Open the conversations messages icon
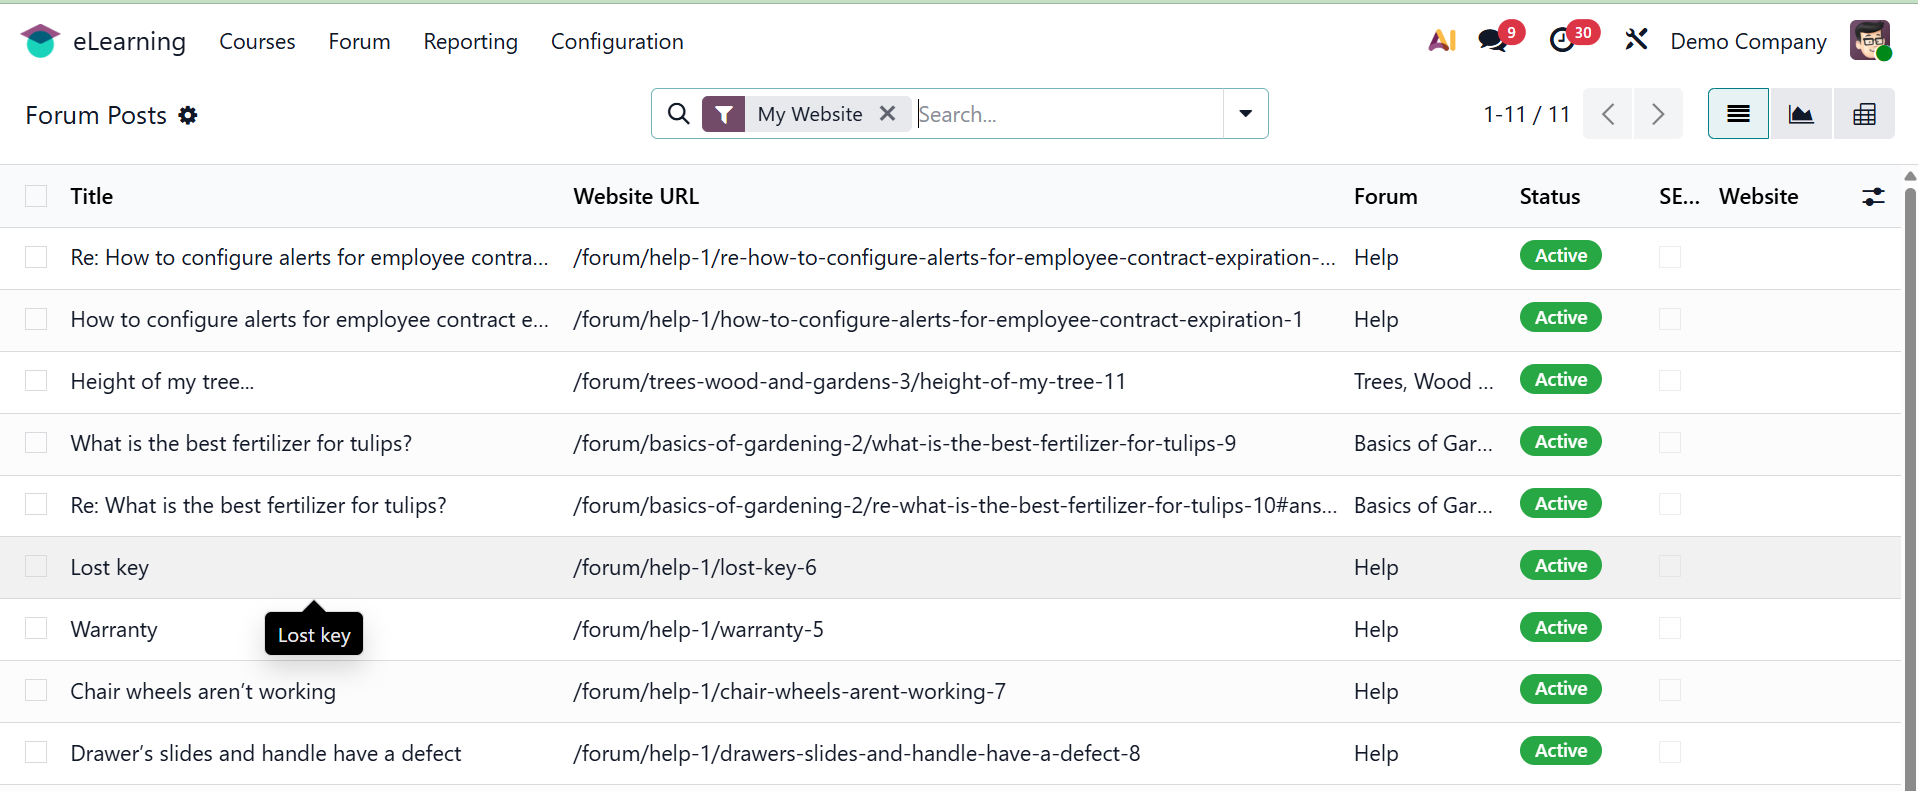 point(1492,41)
